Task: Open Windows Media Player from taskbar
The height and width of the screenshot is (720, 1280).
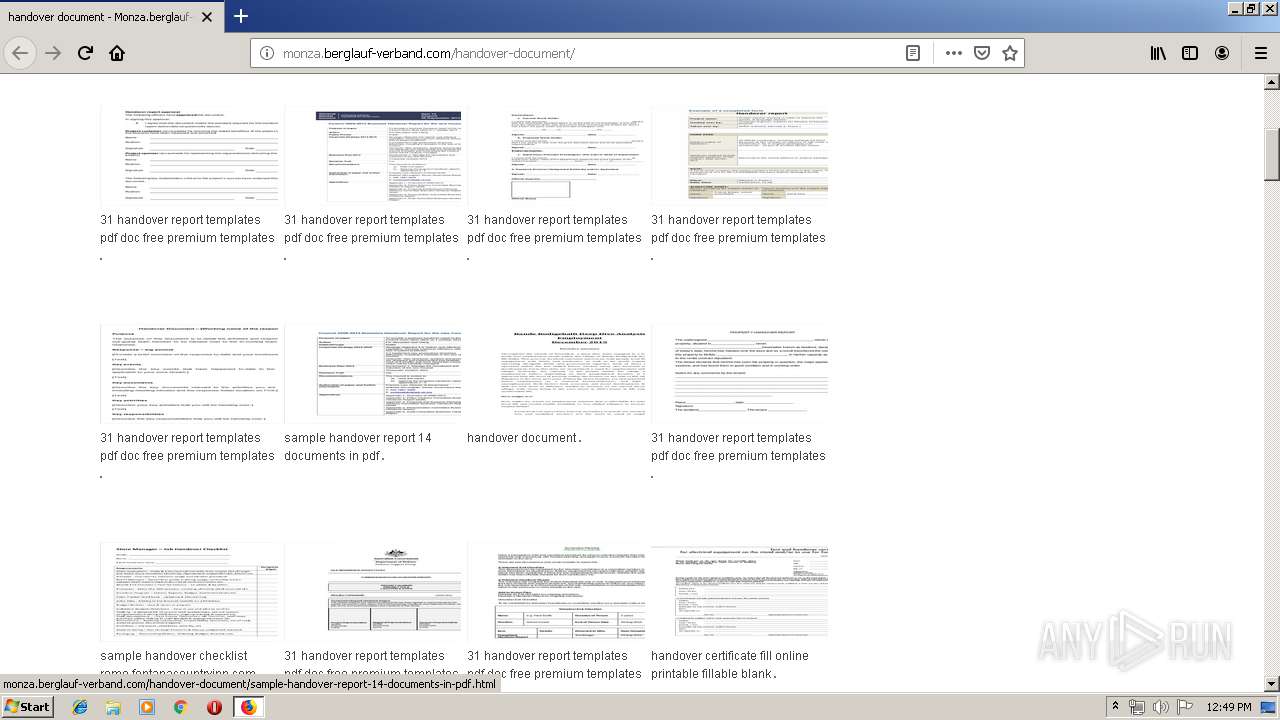Action: [x=147, y=707]
